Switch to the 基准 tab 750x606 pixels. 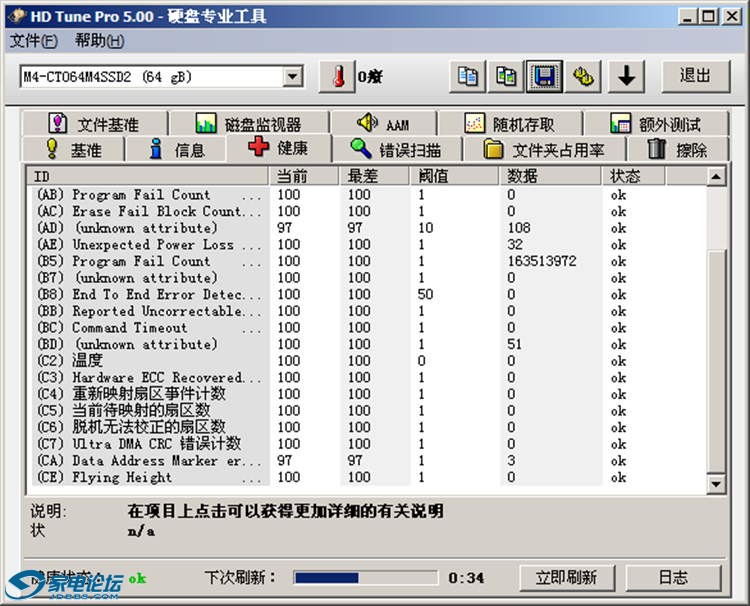tap(73, 149)
